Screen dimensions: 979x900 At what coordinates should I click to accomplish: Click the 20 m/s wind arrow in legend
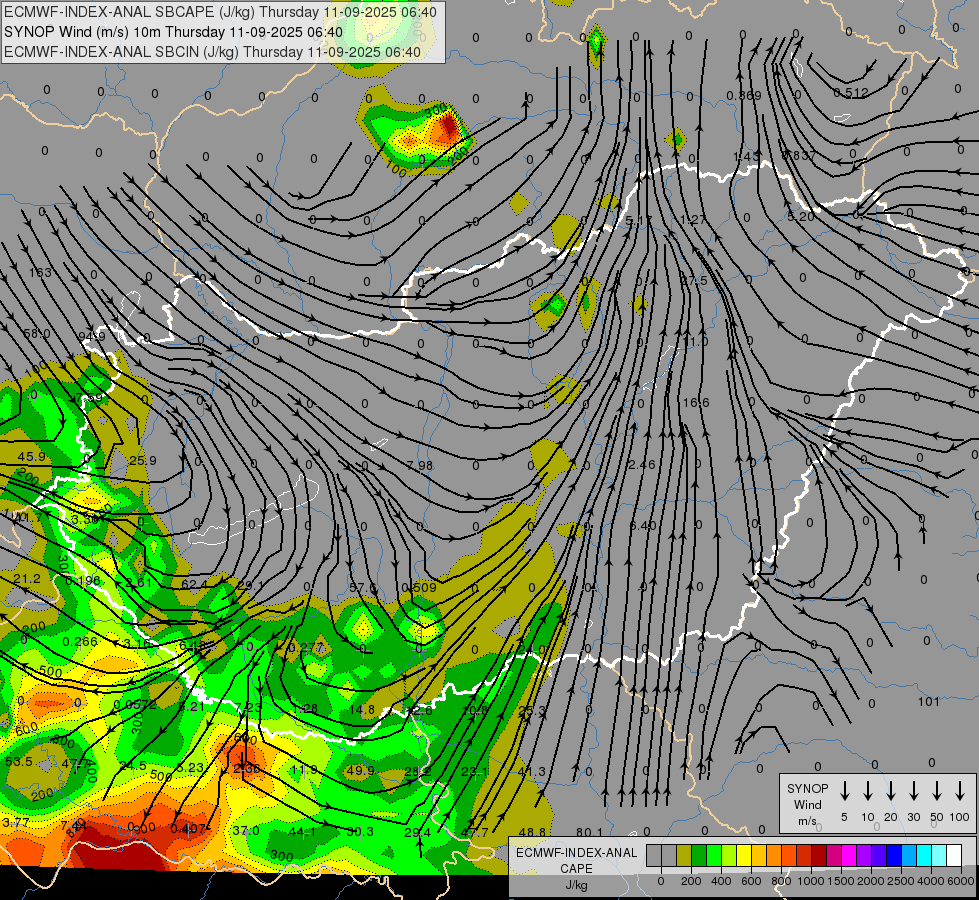pyautogui.click(x=891, y=791)
